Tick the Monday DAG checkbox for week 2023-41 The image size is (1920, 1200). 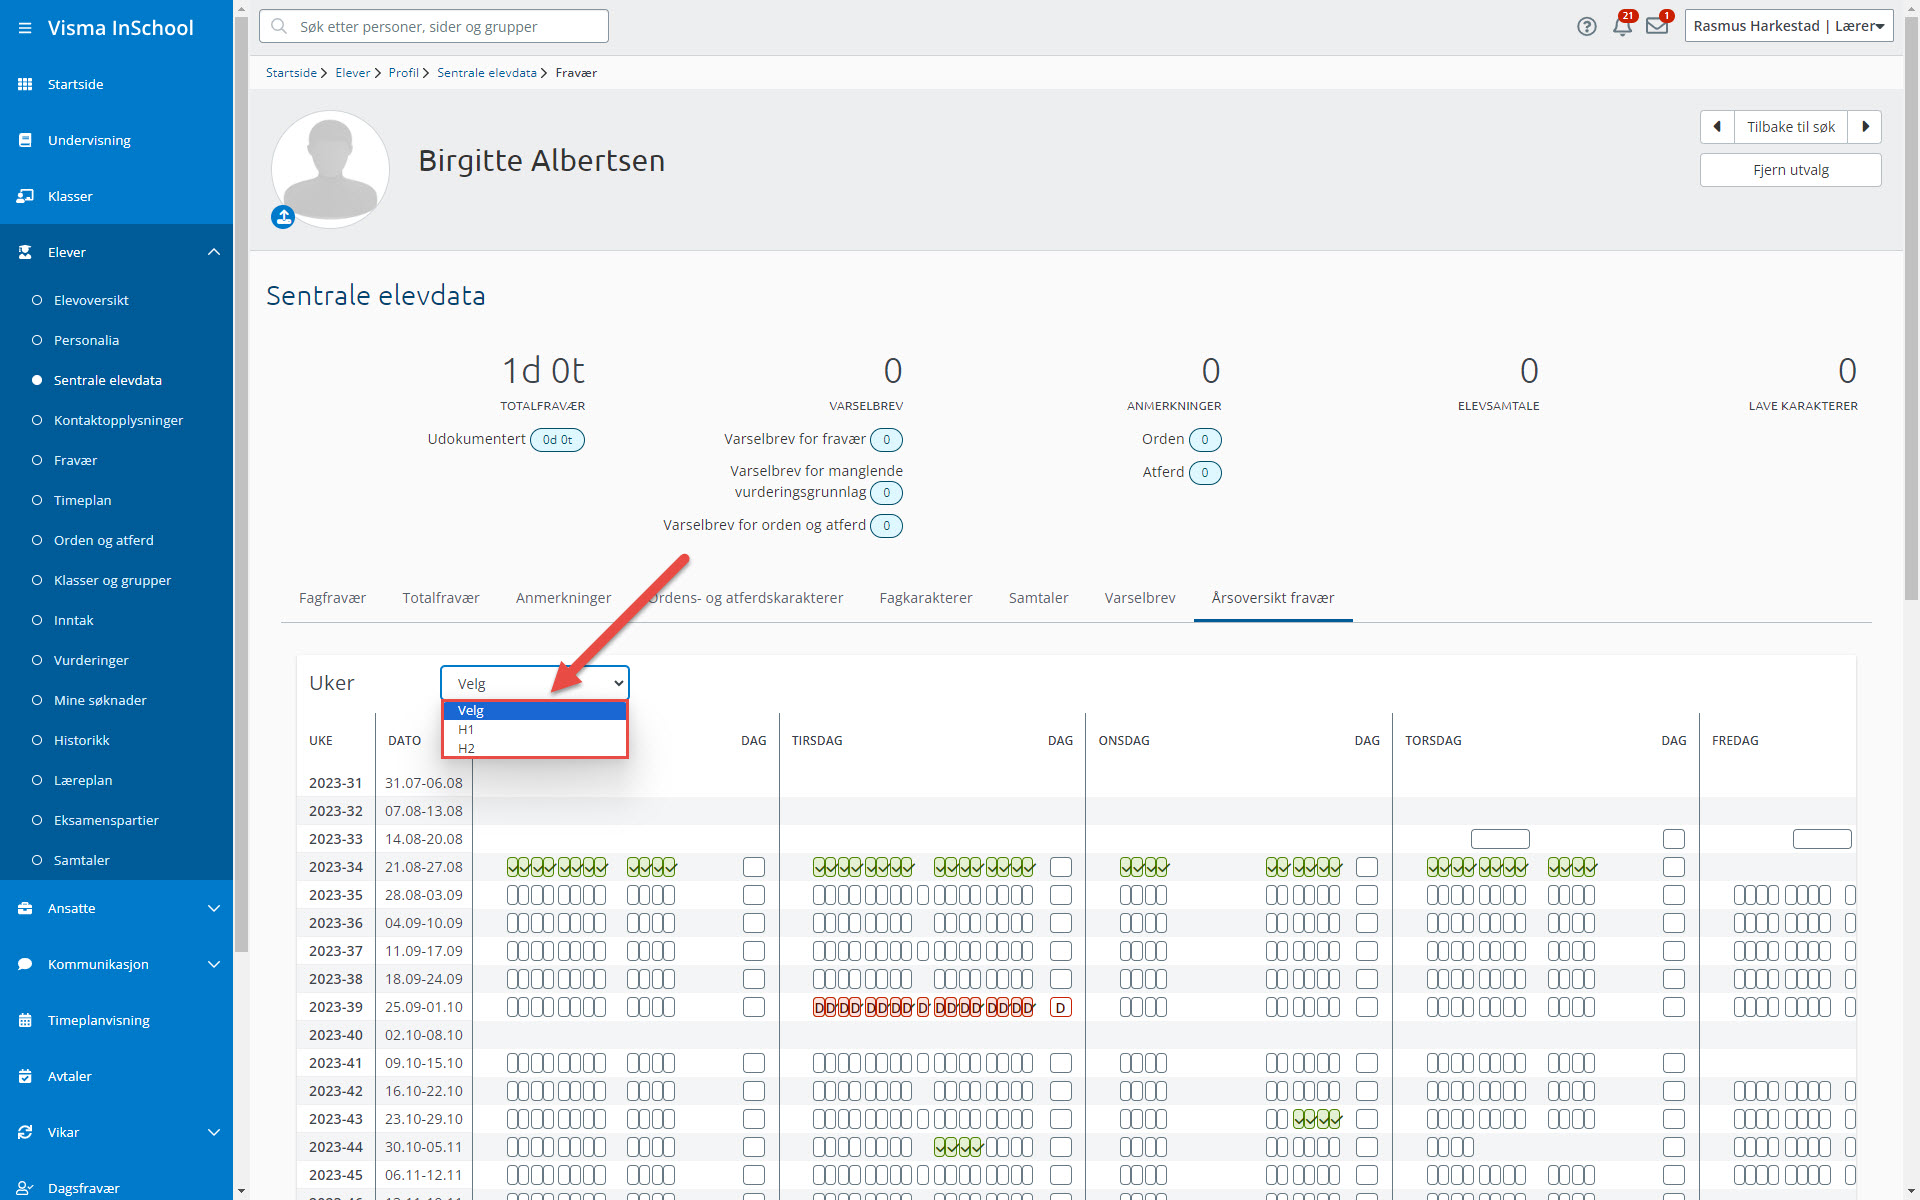(754, 1063)
